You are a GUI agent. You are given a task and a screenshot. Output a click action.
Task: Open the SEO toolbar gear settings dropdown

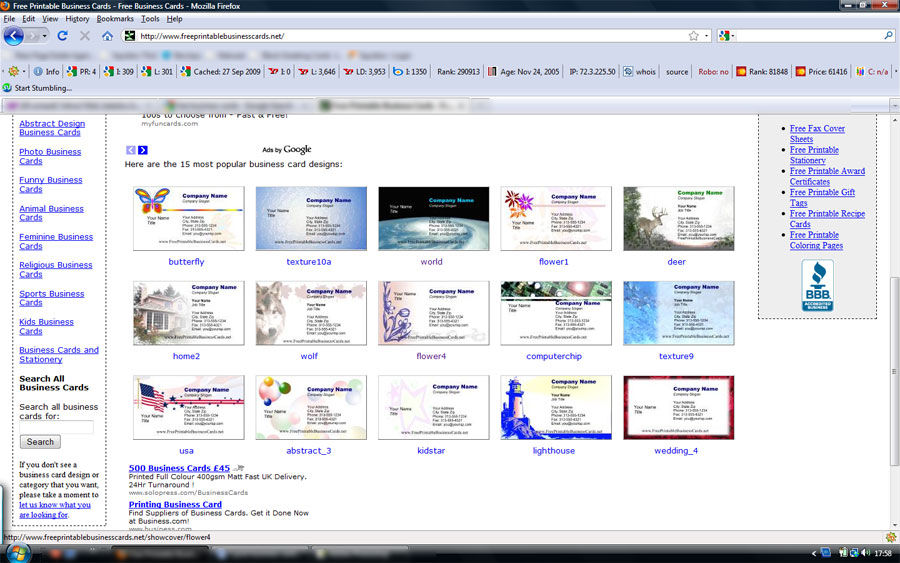[16, 72]
